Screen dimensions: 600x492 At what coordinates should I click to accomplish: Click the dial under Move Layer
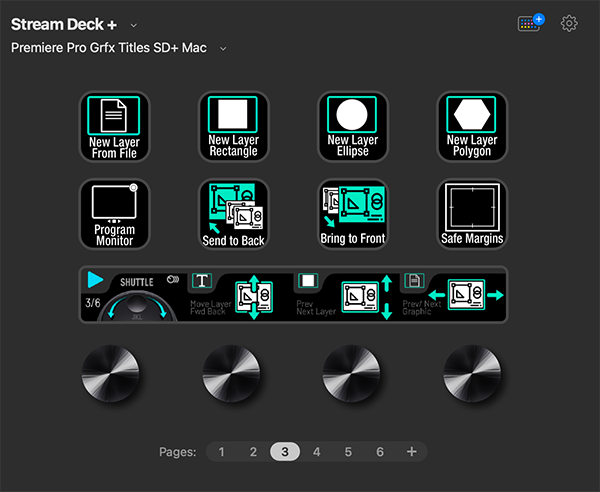231,373
